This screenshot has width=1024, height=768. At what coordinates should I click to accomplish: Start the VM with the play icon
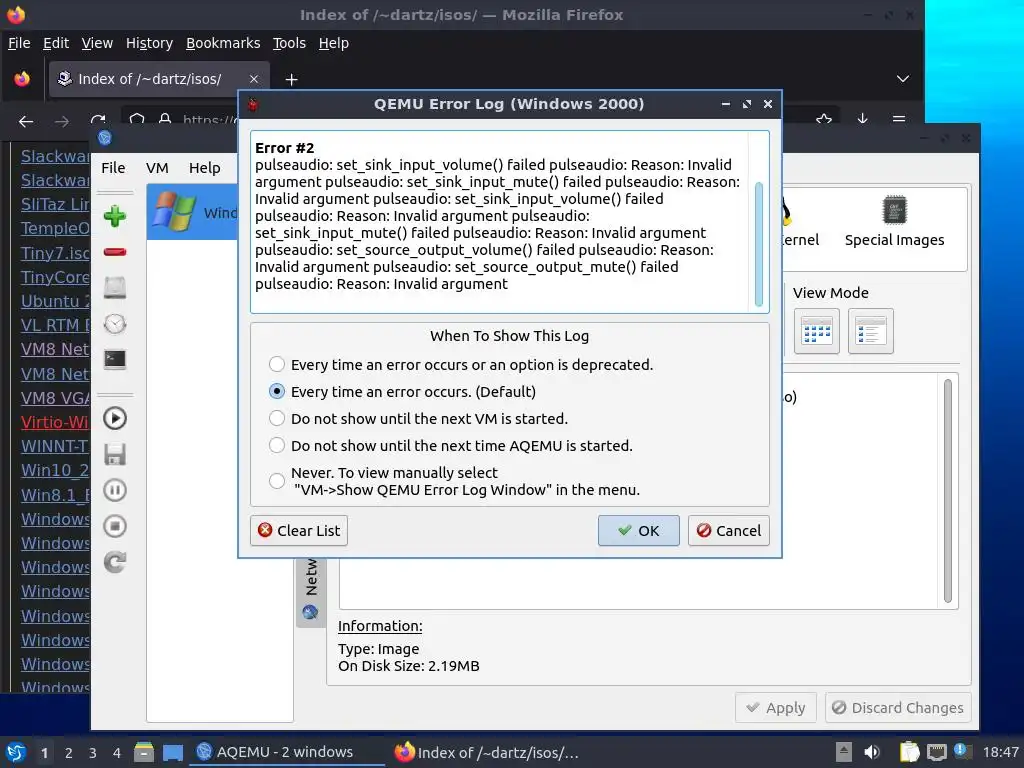click(115, 419)
